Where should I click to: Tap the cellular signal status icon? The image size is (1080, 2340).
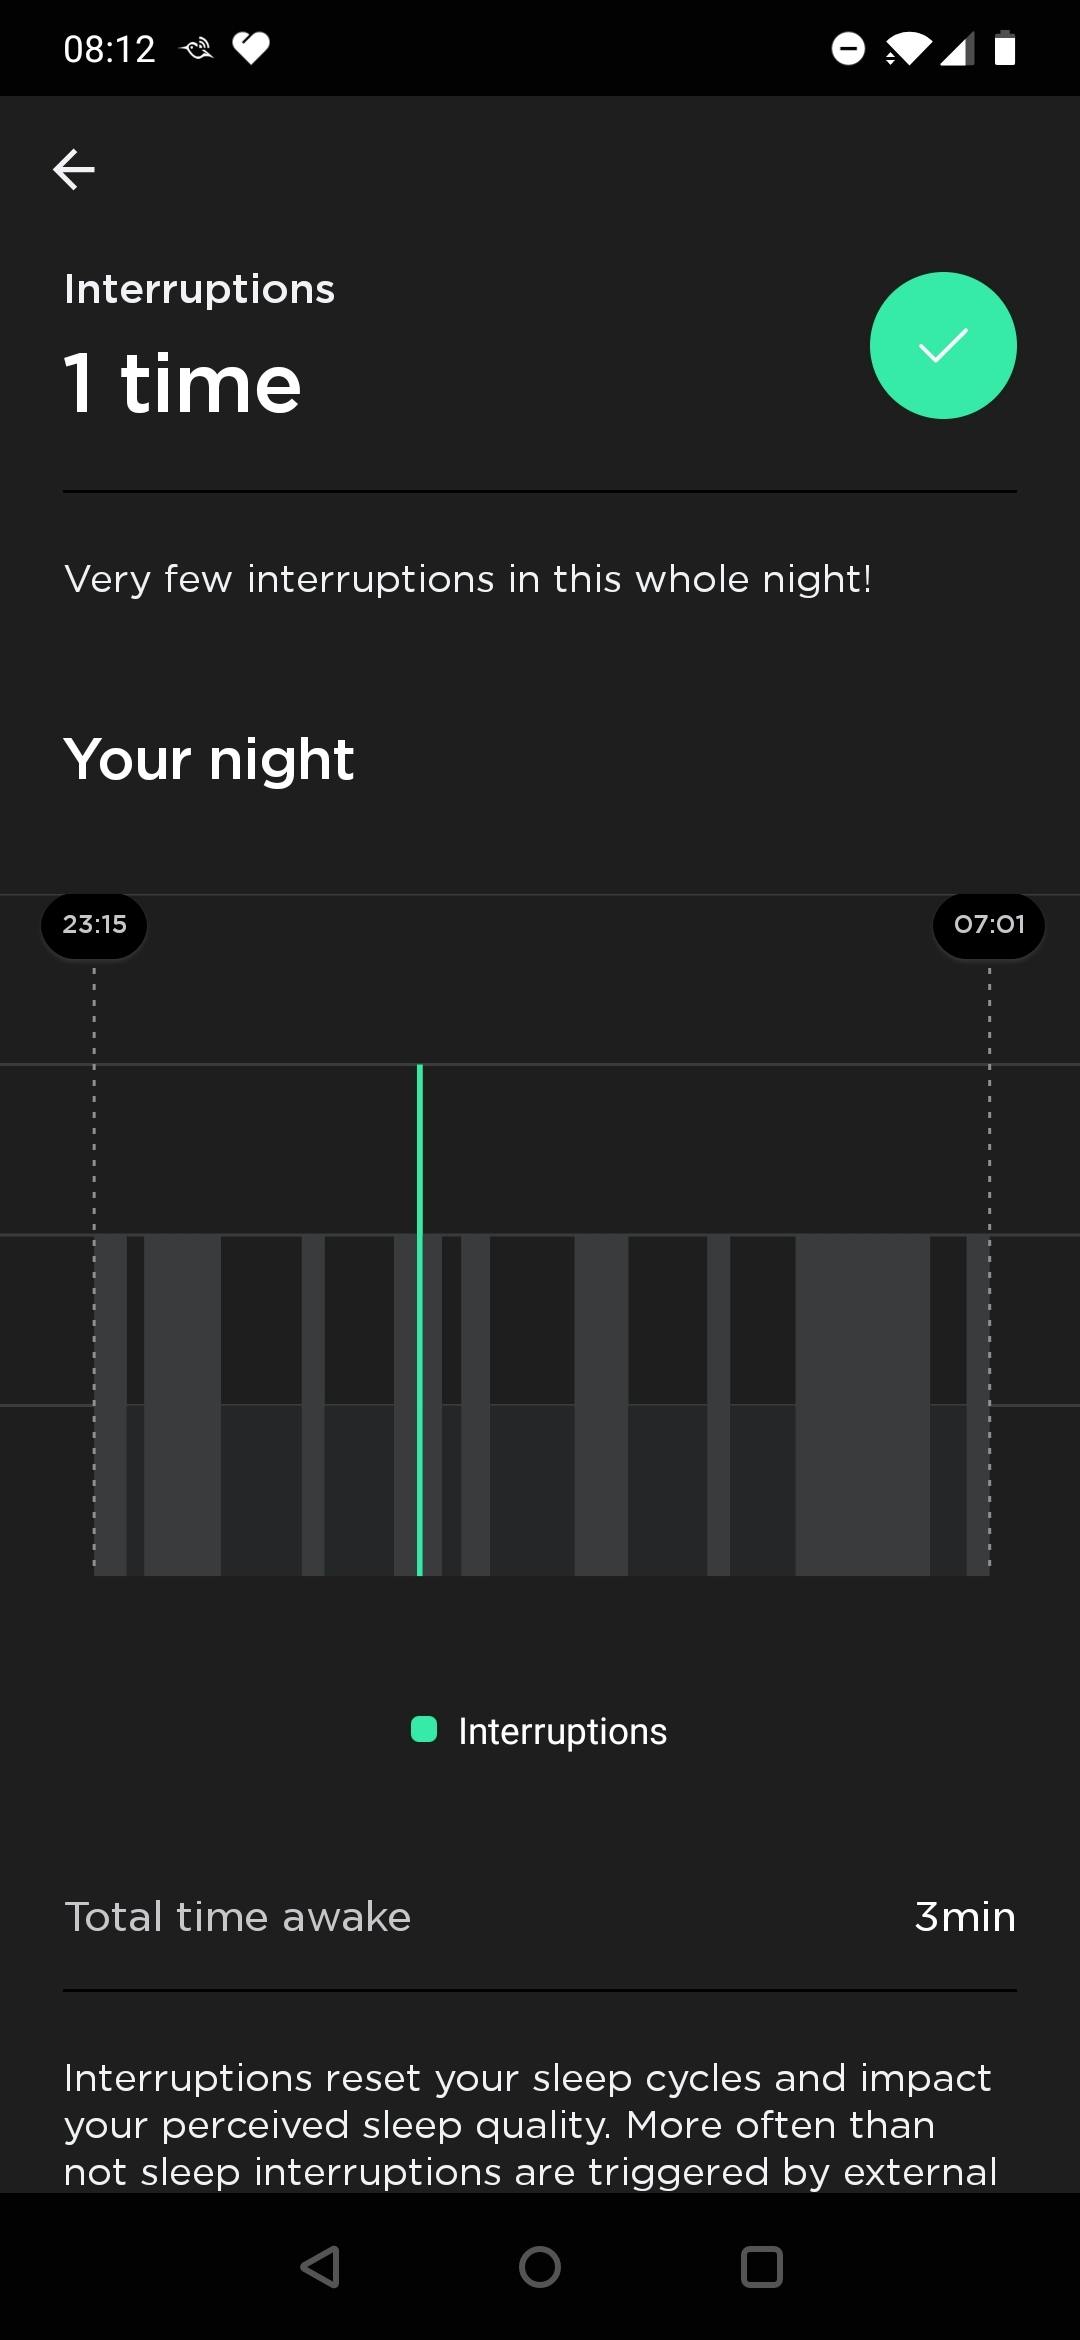(958, 48)
